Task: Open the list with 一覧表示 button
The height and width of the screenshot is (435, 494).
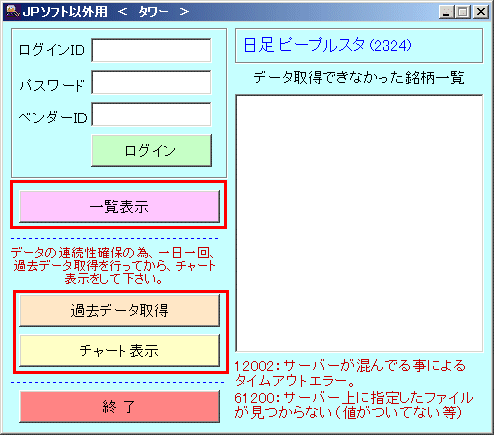Action: coord(119,206)
